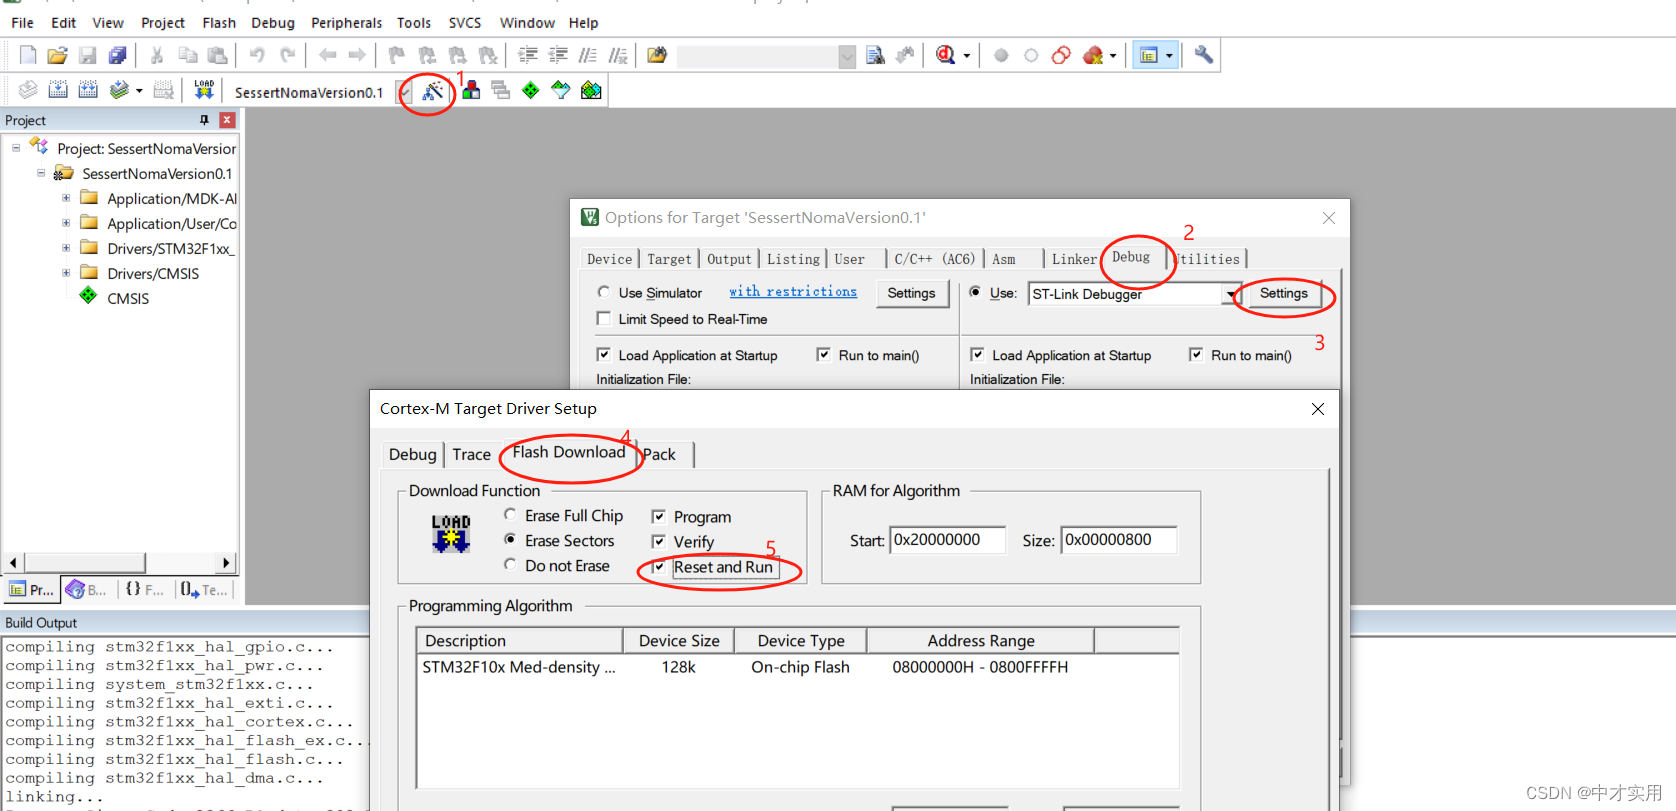
Task: Open the SVCS menu
Action: pyautogui.click(x=464, y=22)
